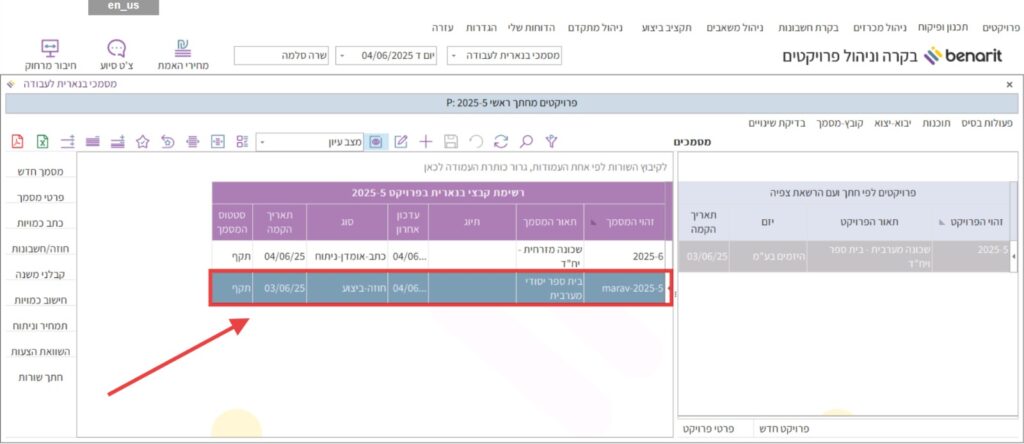Click the filter funnel icon
The image size is (1024, 444).
(x=550, y=142)
